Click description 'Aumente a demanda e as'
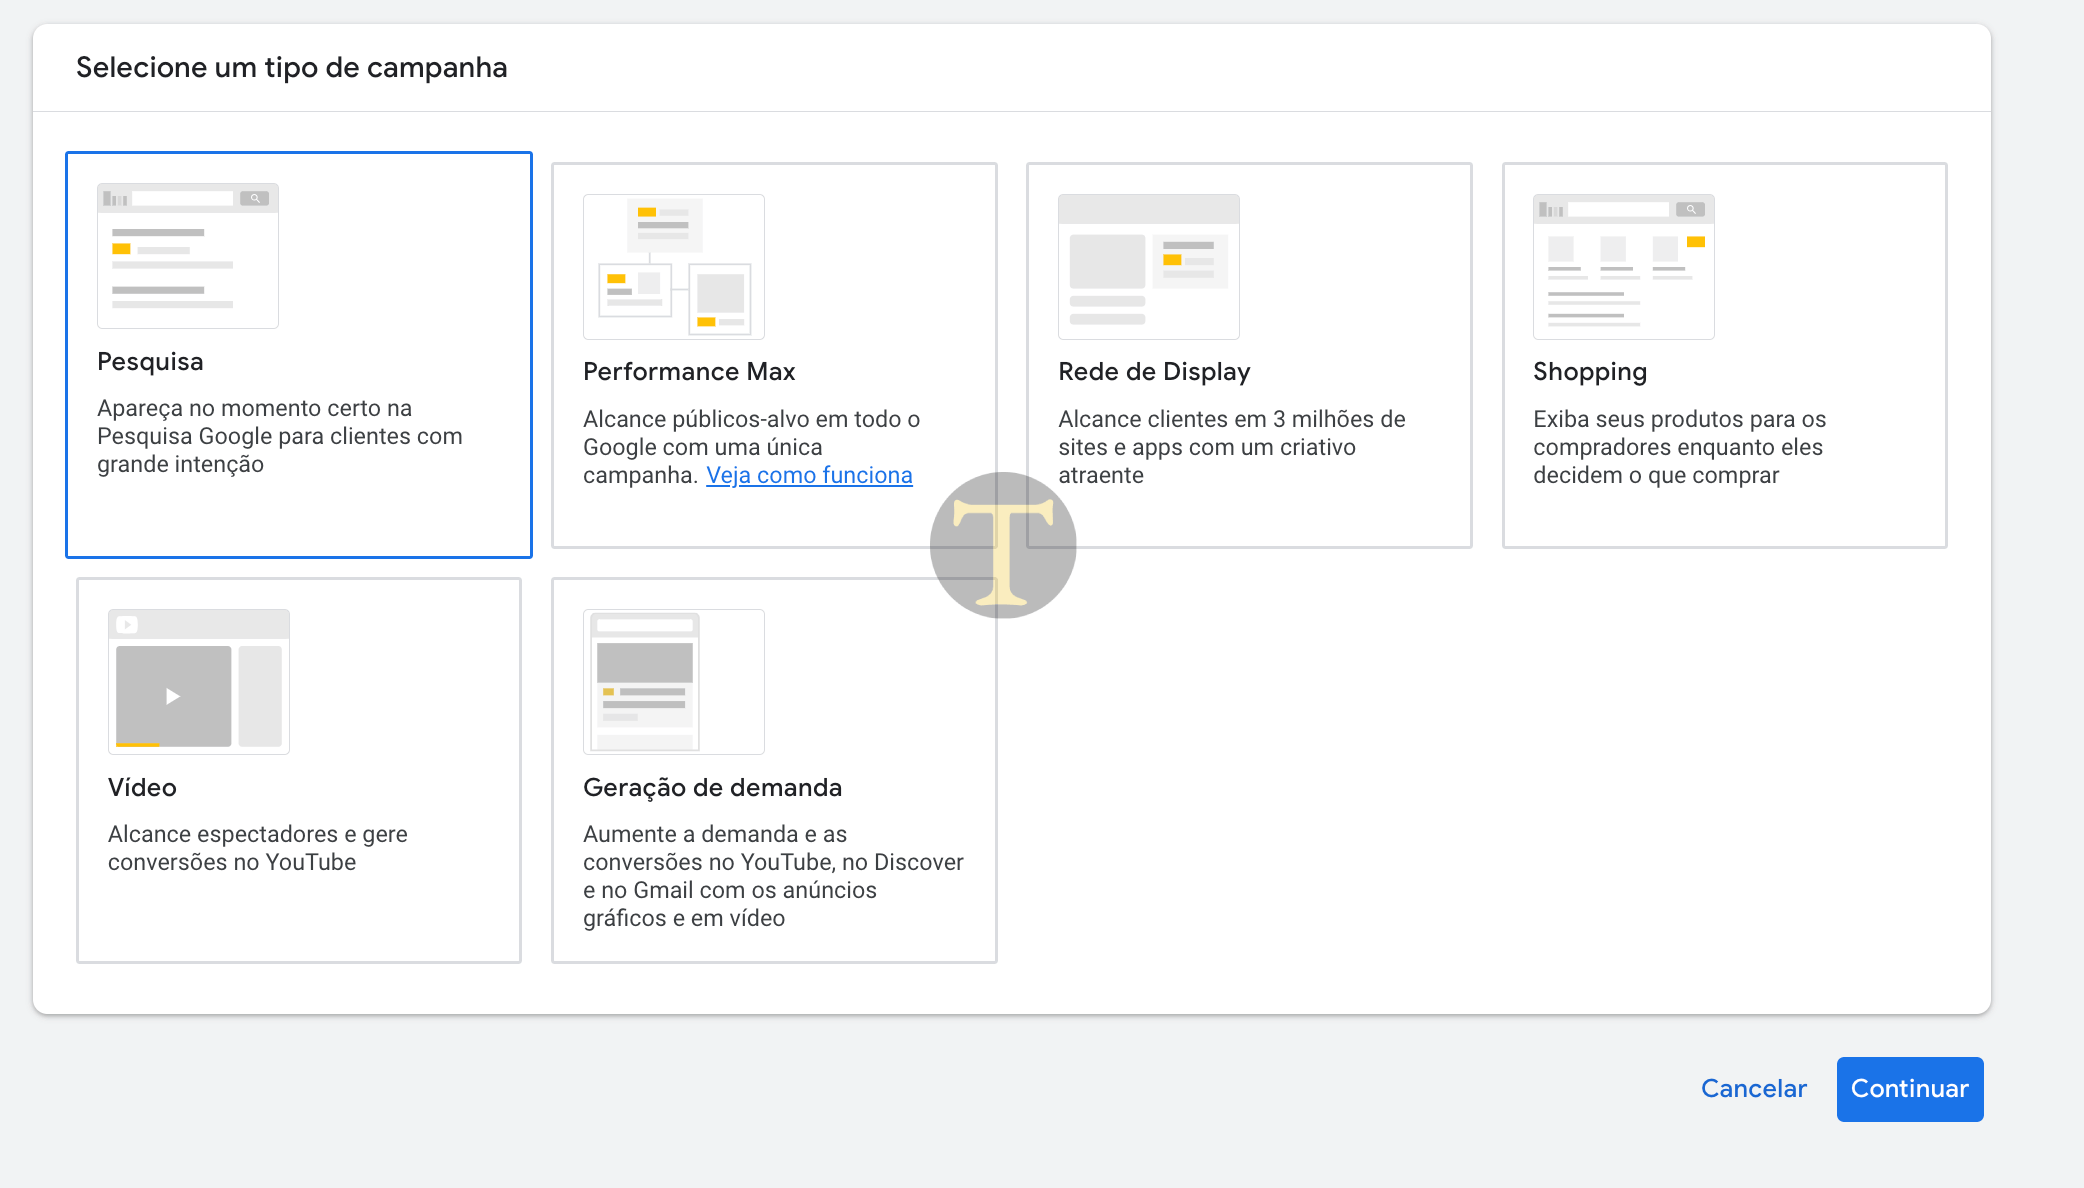 point(715,834)
